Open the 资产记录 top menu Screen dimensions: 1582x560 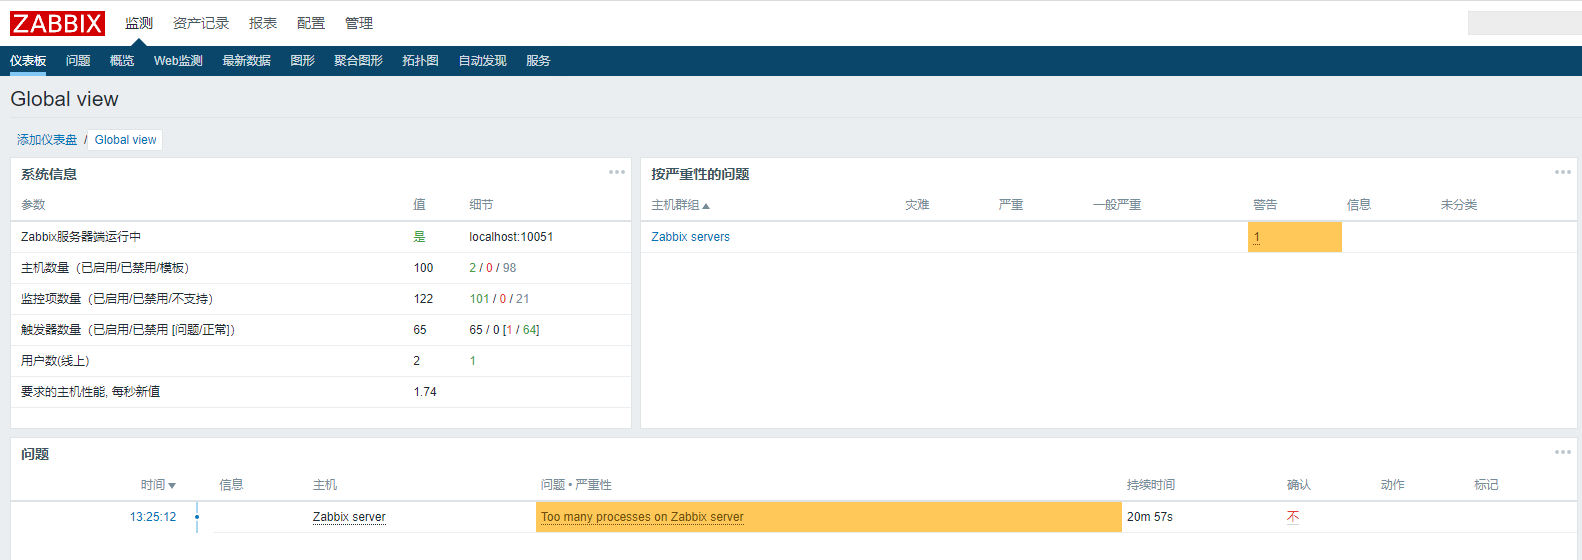pos(201,23)
